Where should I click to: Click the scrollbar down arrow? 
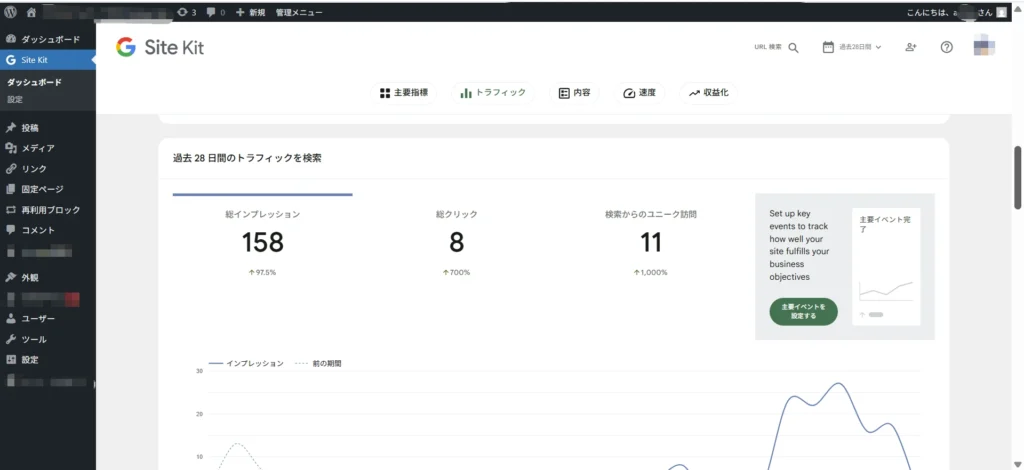(1017, 464)
